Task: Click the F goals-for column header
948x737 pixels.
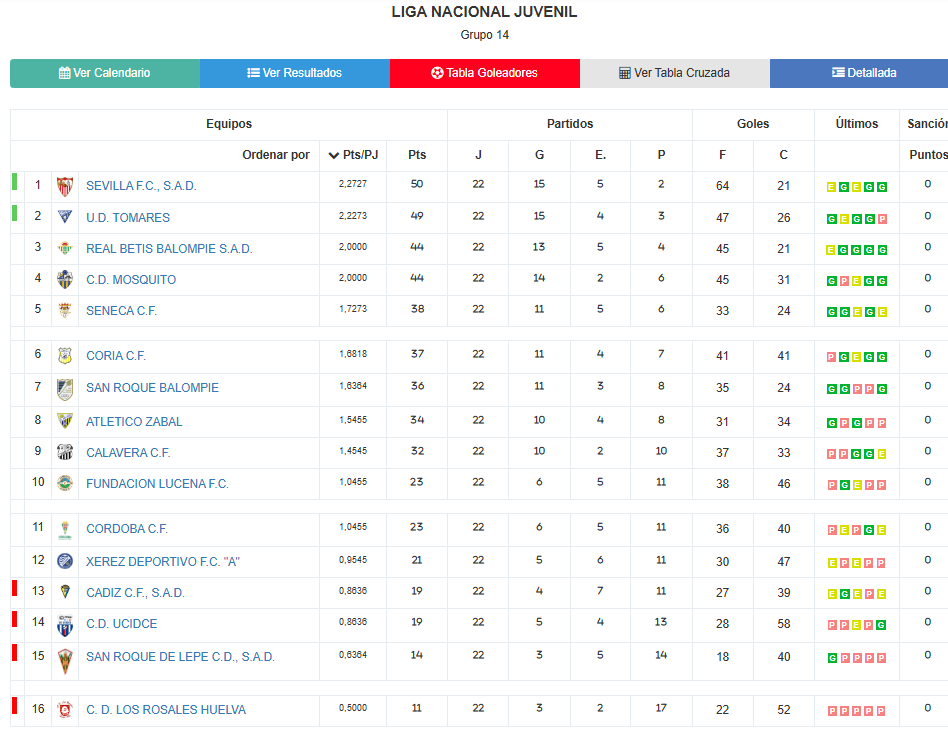Action: pos(722,155)
